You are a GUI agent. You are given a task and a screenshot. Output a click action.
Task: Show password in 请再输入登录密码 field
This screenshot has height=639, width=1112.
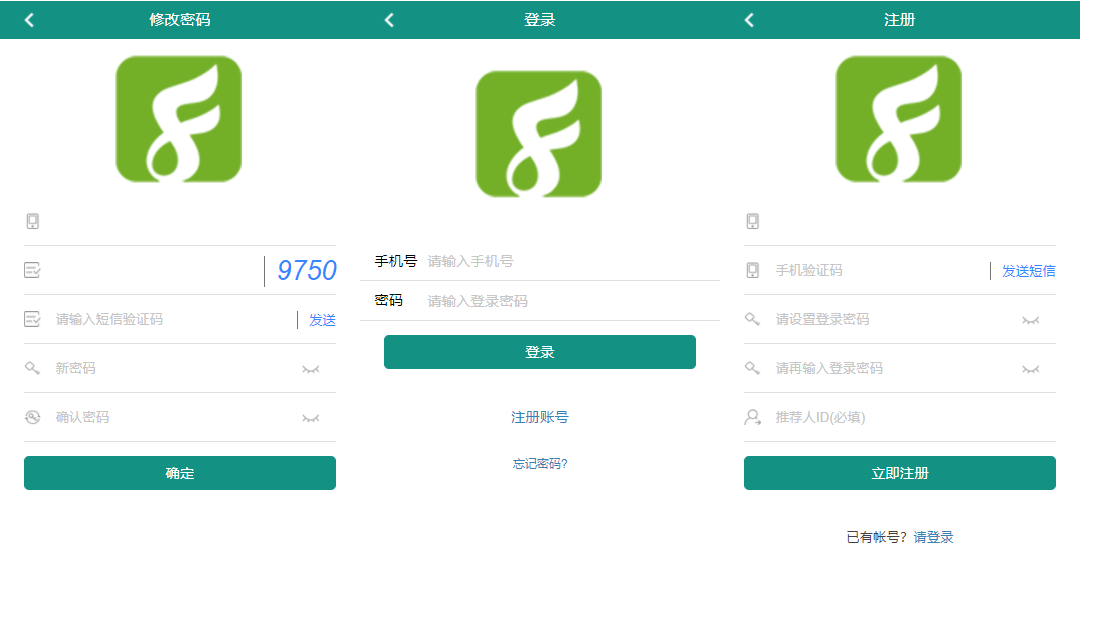tap(1030, 369)
